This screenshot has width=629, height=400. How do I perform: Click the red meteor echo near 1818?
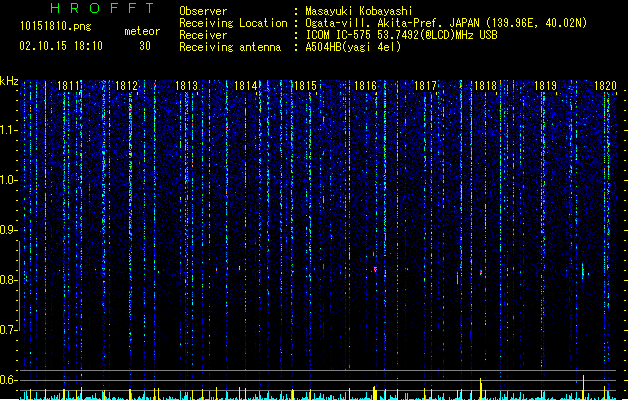pyautogui.click(x=481, y=272)
